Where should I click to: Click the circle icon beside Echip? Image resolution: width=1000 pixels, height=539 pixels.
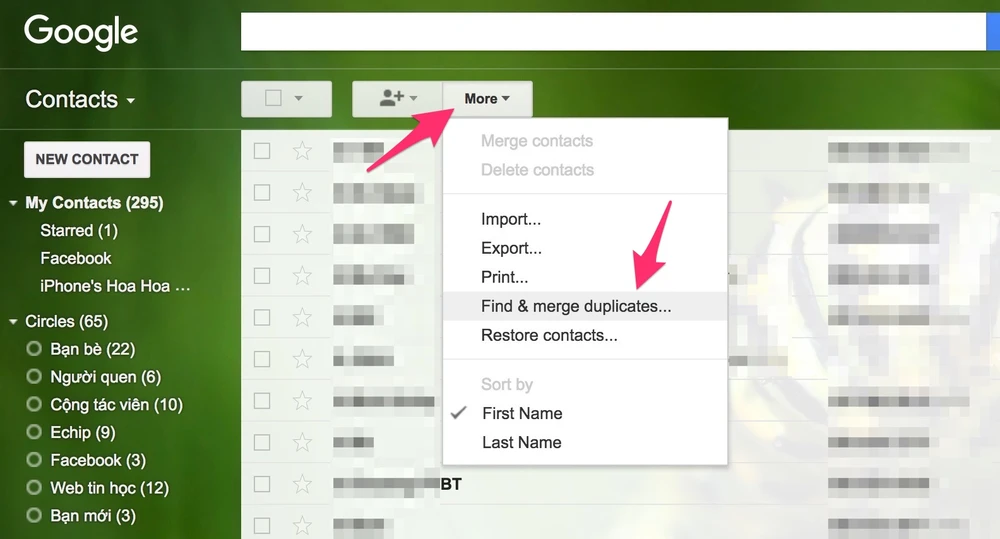pos(34,433)
